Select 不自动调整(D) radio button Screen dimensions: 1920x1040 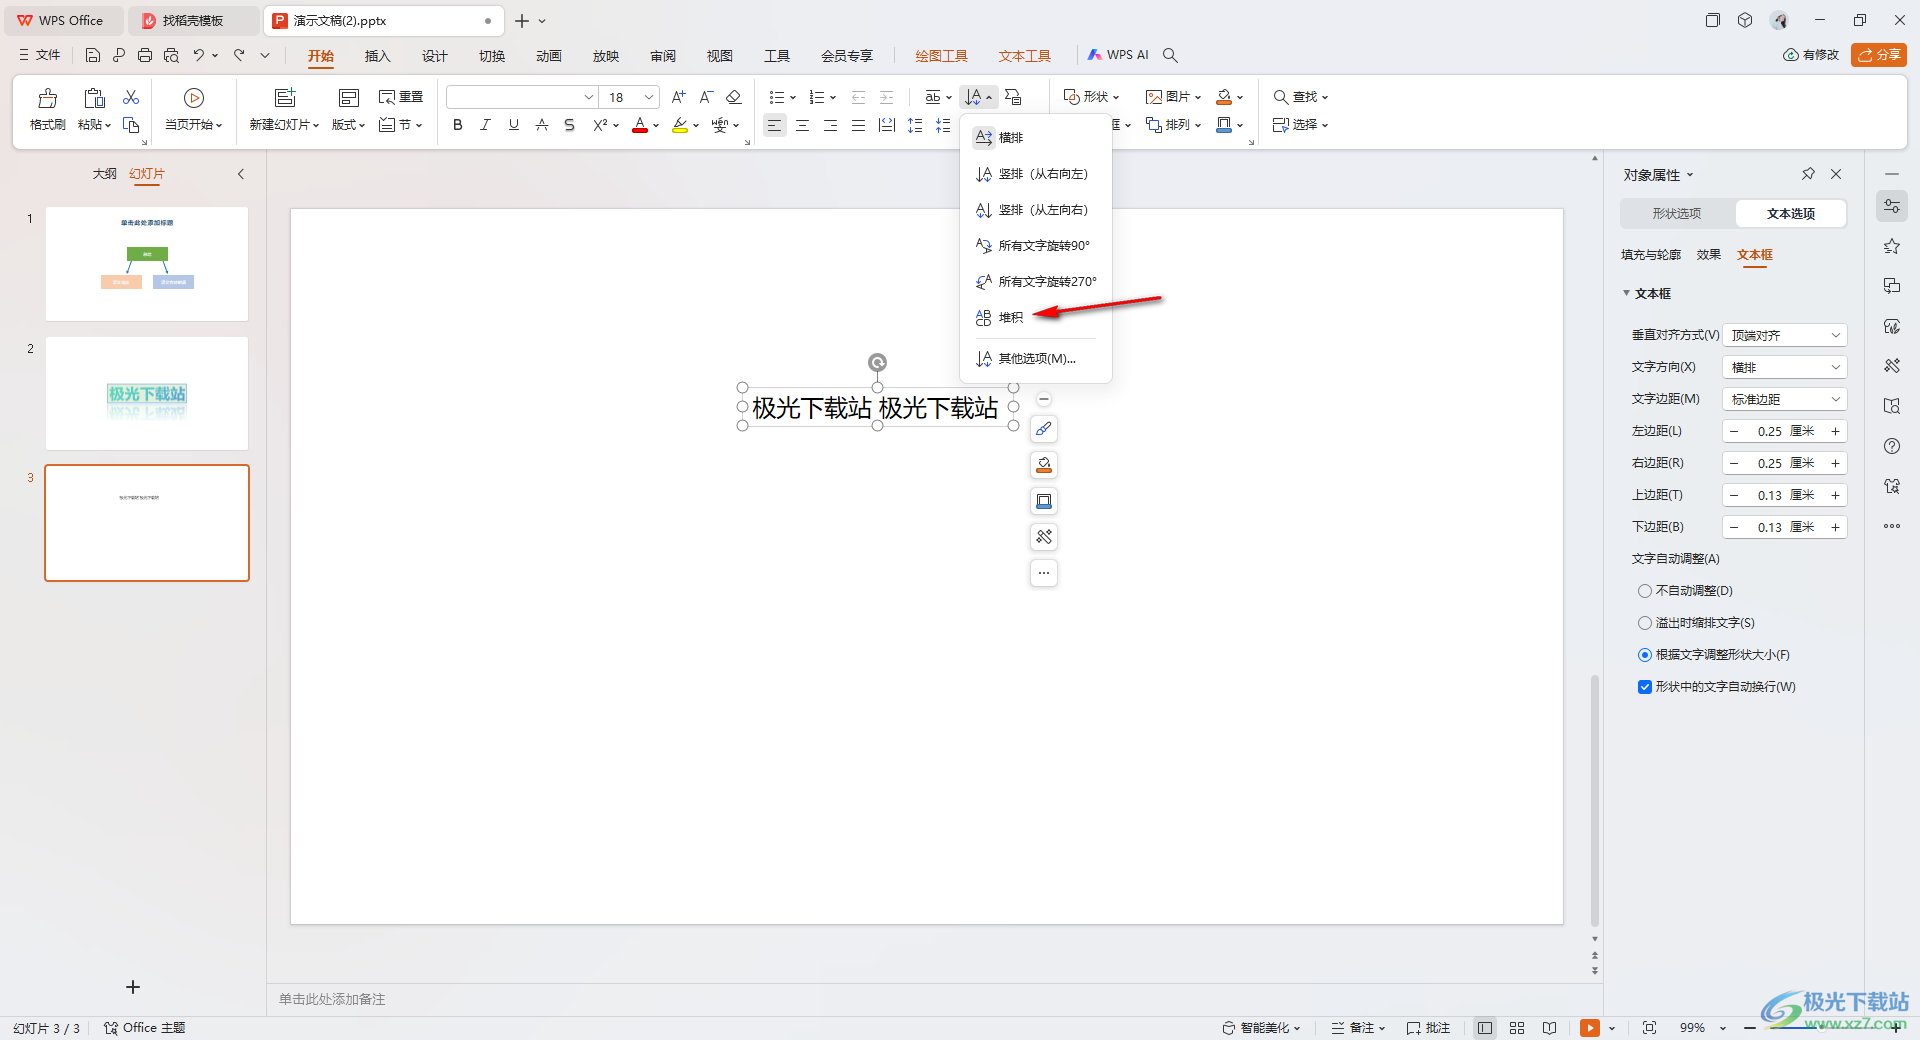click(x=1645, y=591)
